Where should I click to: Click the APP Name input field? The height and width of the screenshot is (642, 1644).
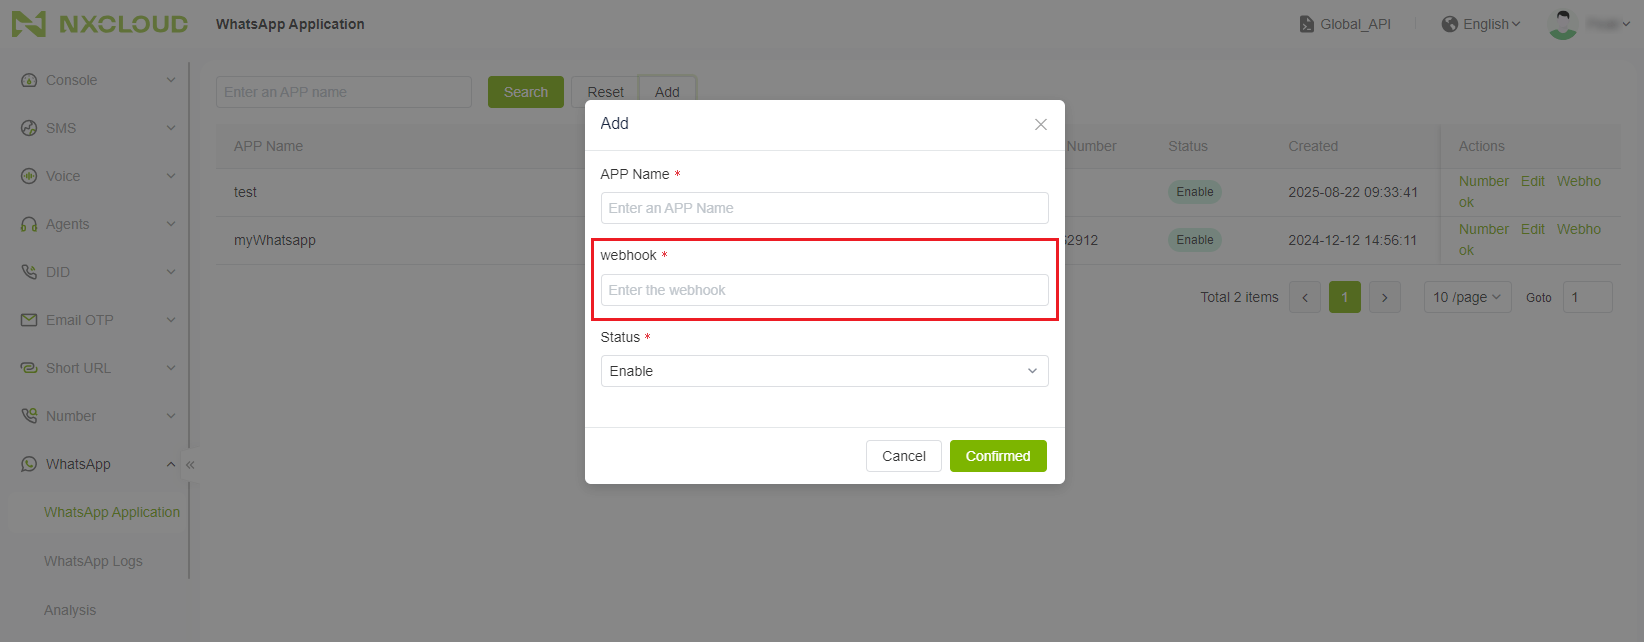824,208
